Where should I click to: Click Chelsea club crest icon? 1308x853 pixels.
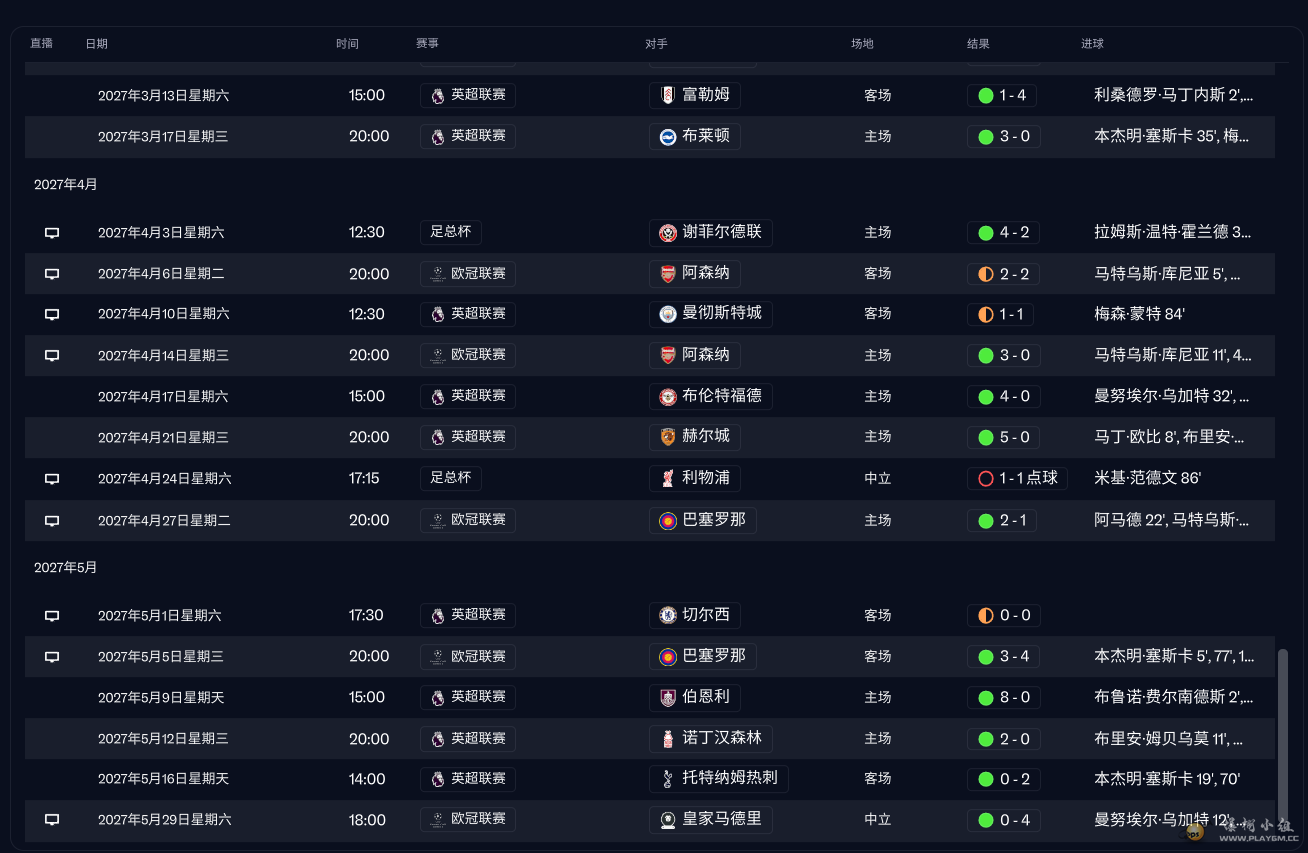pos(667,615)
